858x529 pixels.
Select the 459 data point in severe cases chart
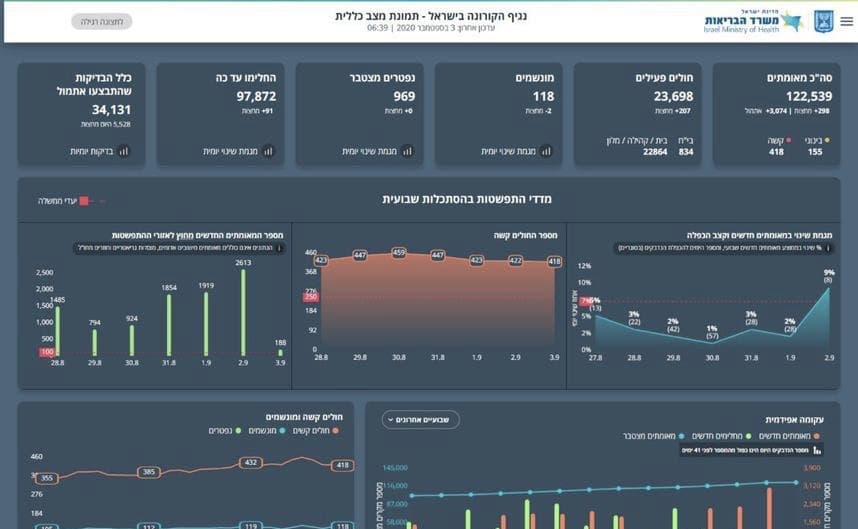tap(399, 253)
